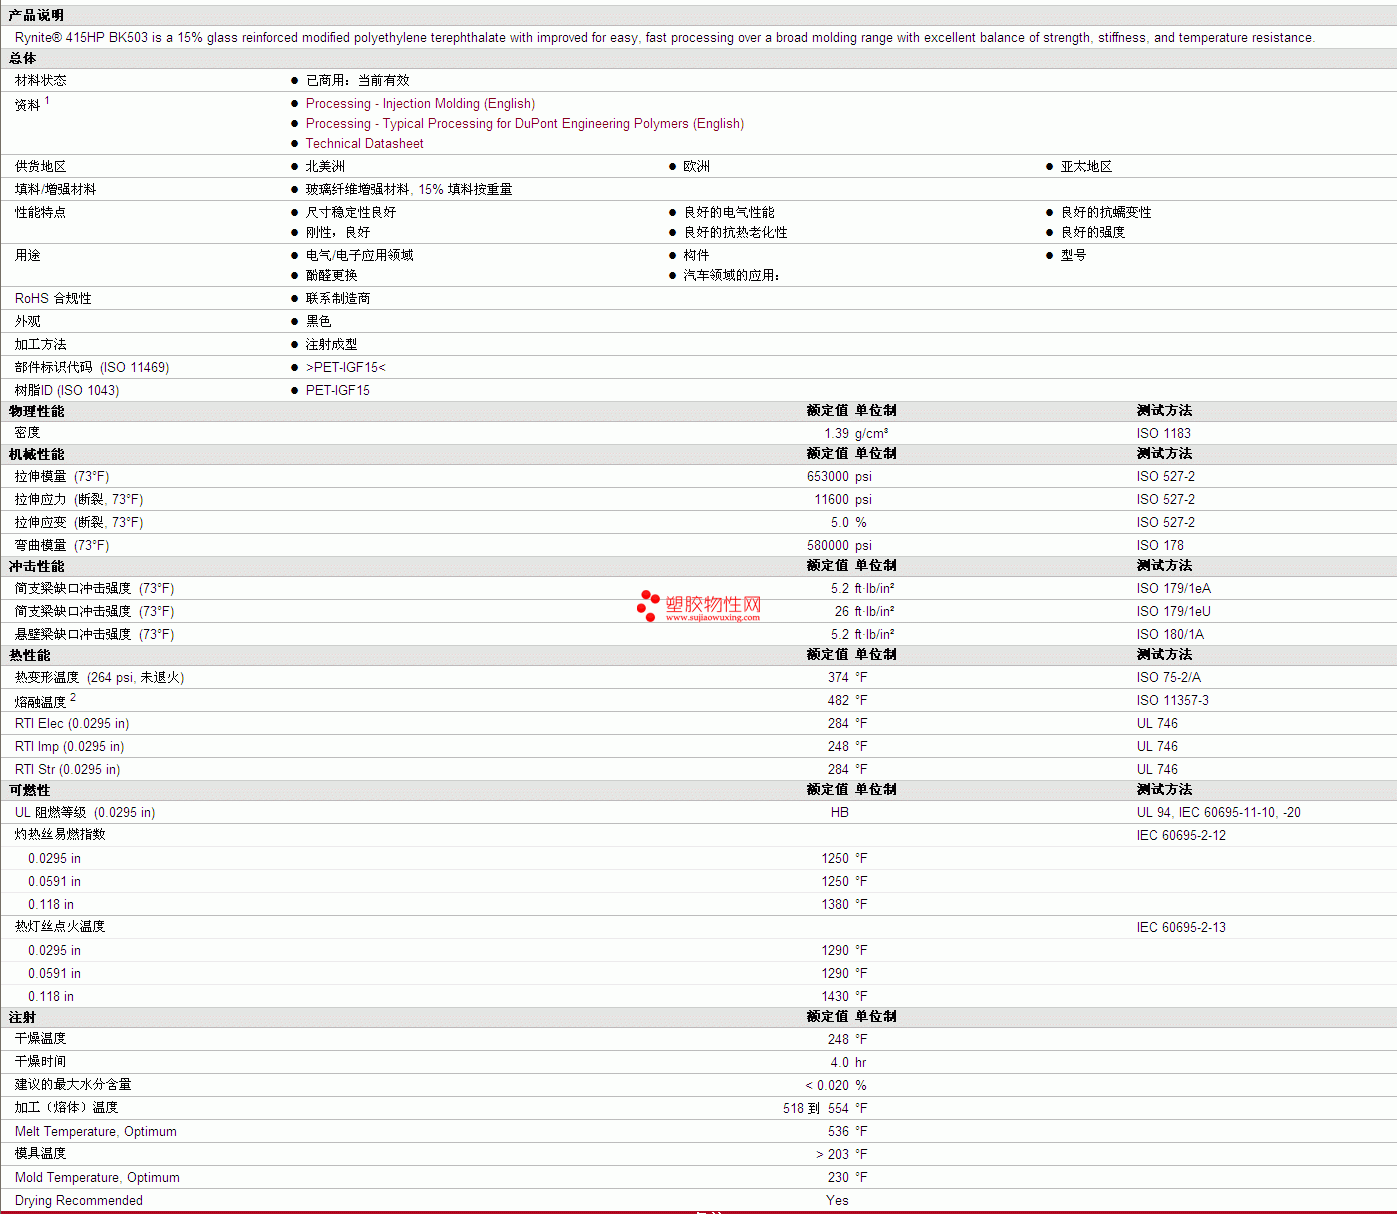1397x1214 pixels.
Task: Open Processing - Injection Molding (English) link
Action: pos(420,104)
